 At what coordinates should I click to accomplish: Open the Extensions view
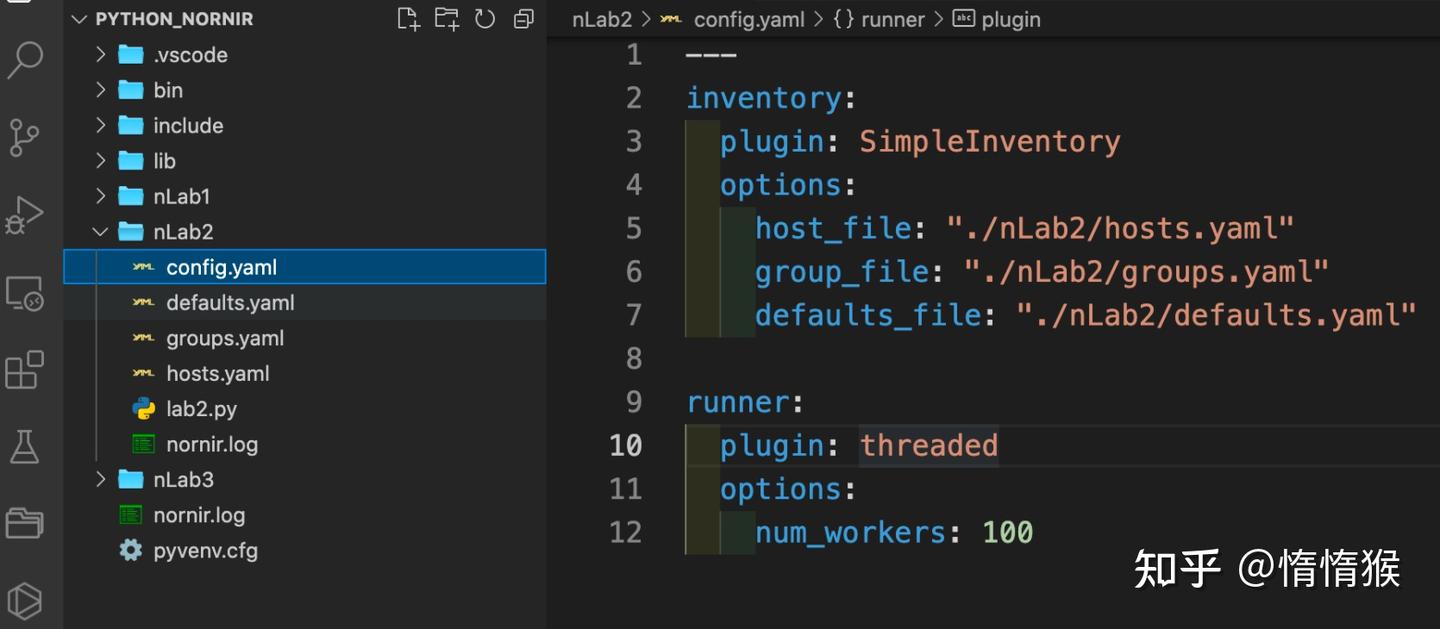[x=25, y=370]
